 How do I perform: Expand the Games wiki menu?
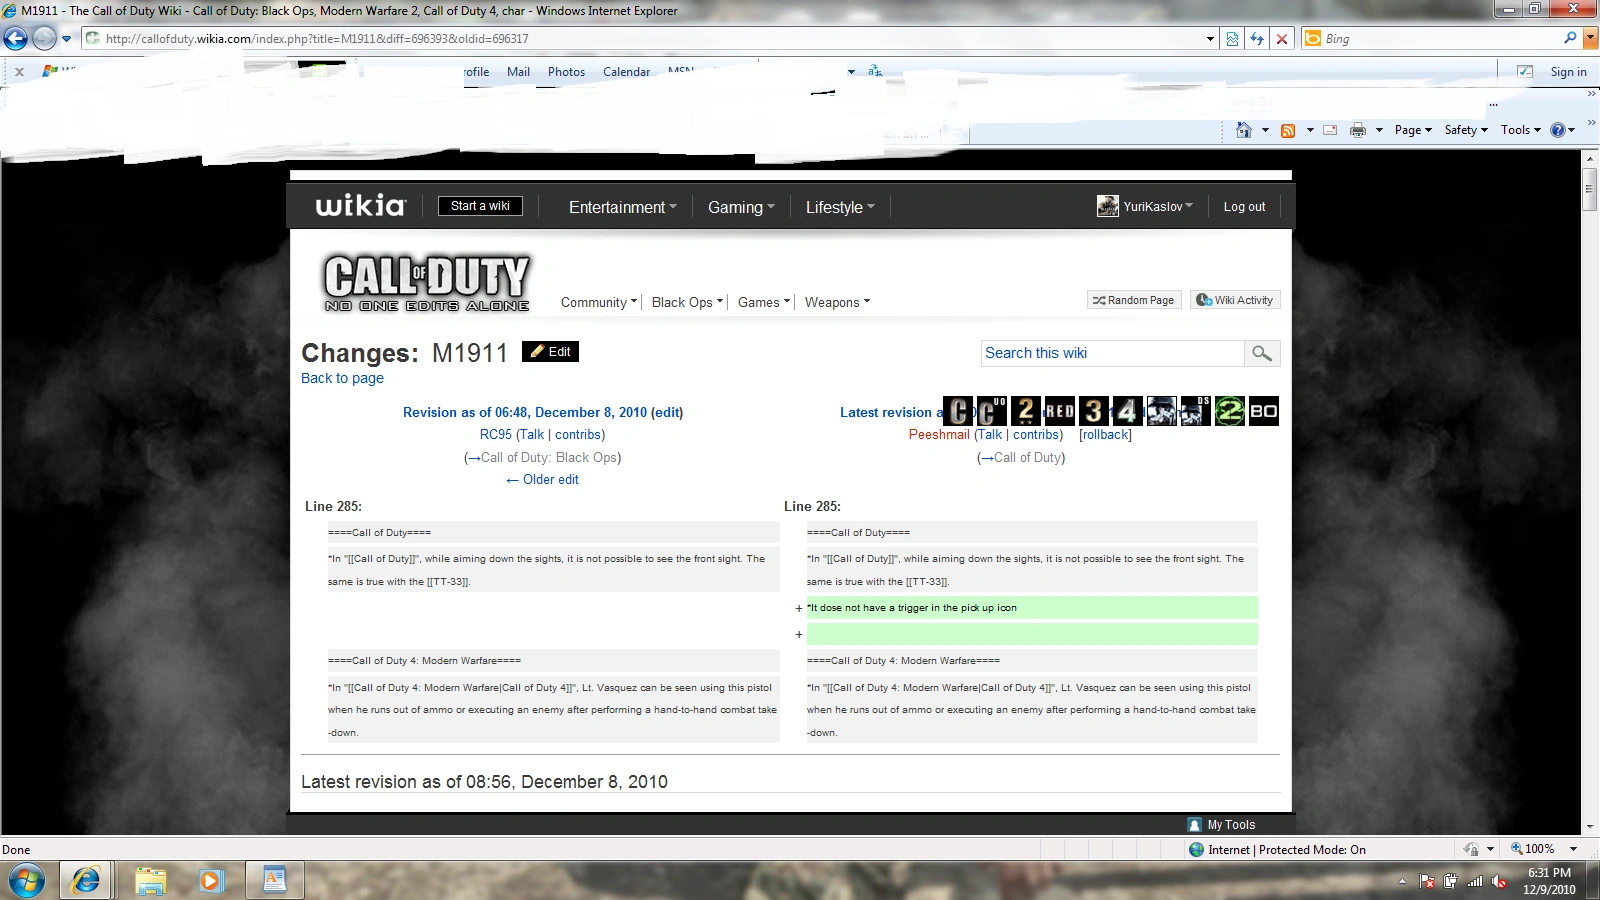click(764, 302)
